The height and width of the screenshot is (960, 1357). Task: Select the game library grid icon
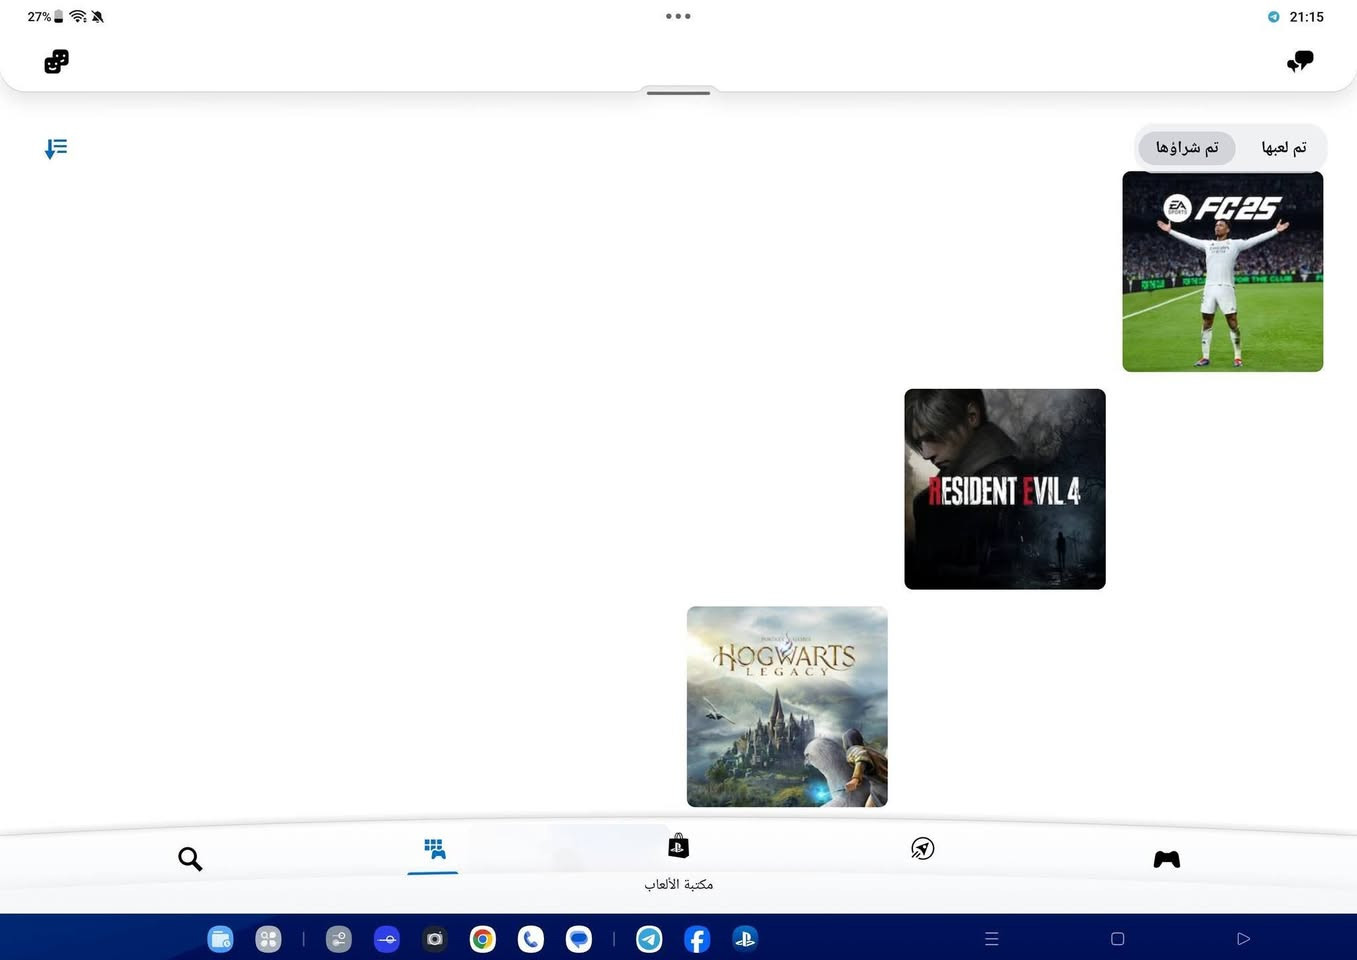pos(434,849)
